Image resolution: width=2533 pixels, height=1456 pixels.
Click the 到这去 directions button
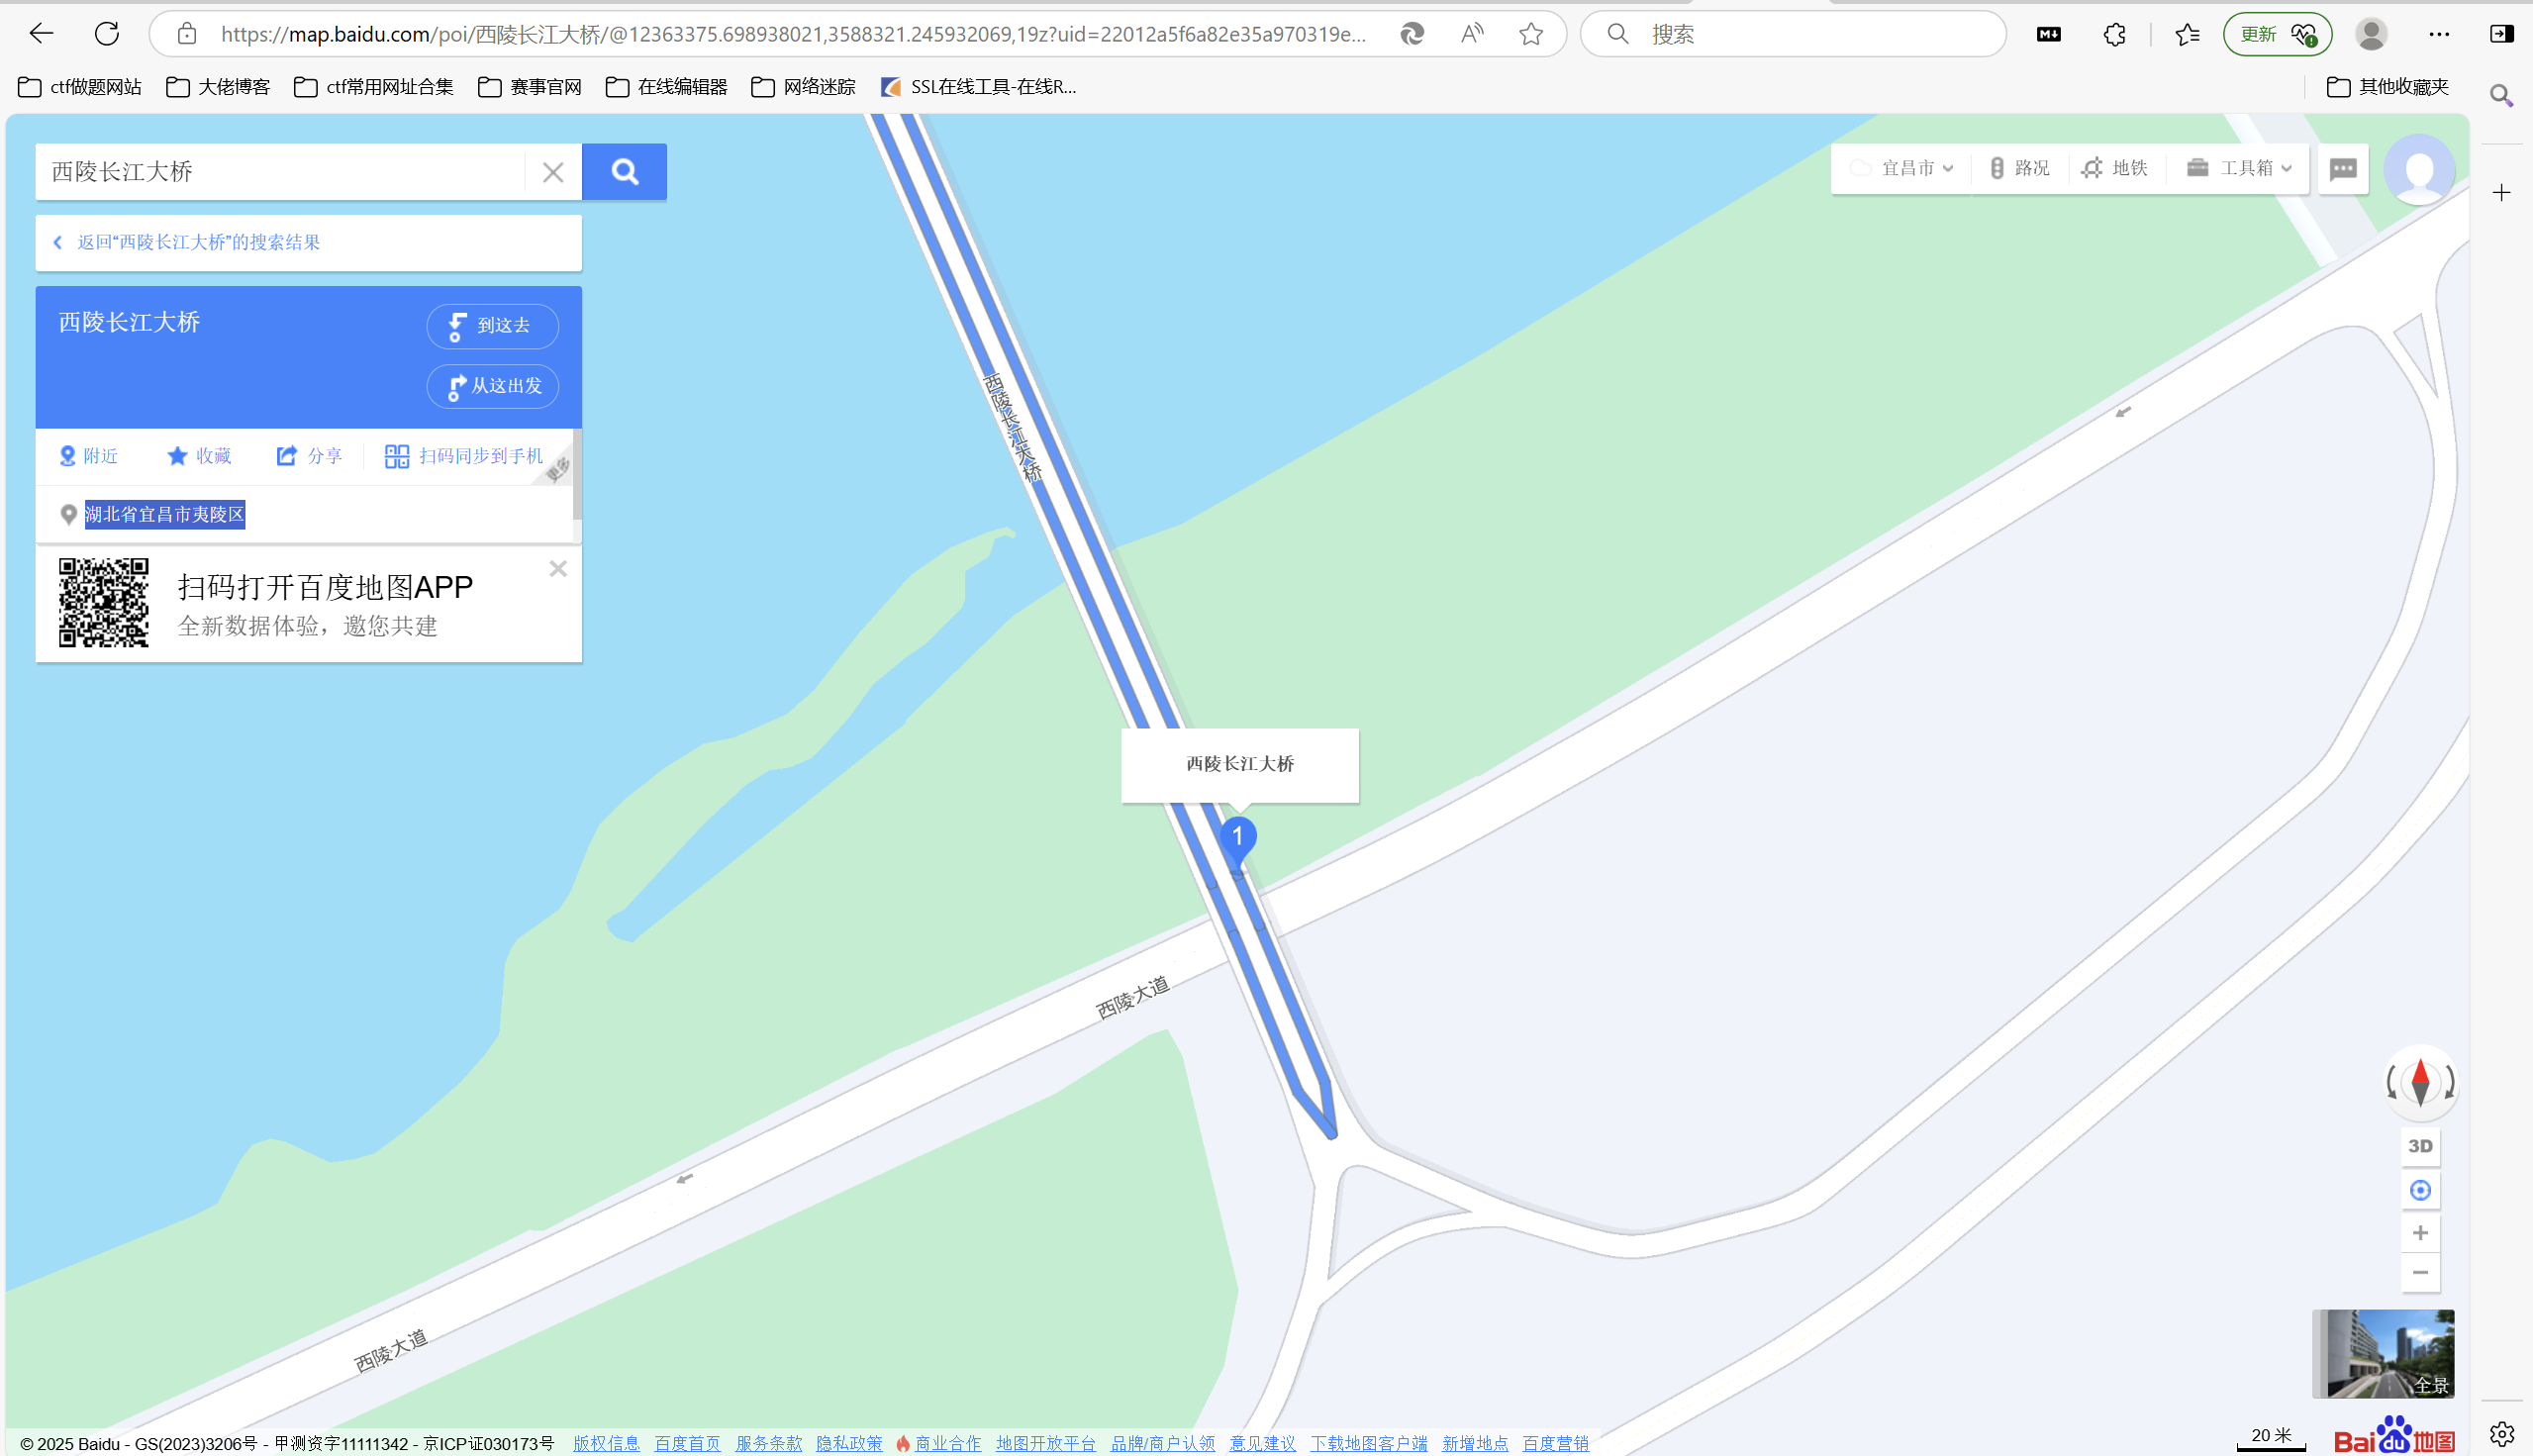[492, 326]
